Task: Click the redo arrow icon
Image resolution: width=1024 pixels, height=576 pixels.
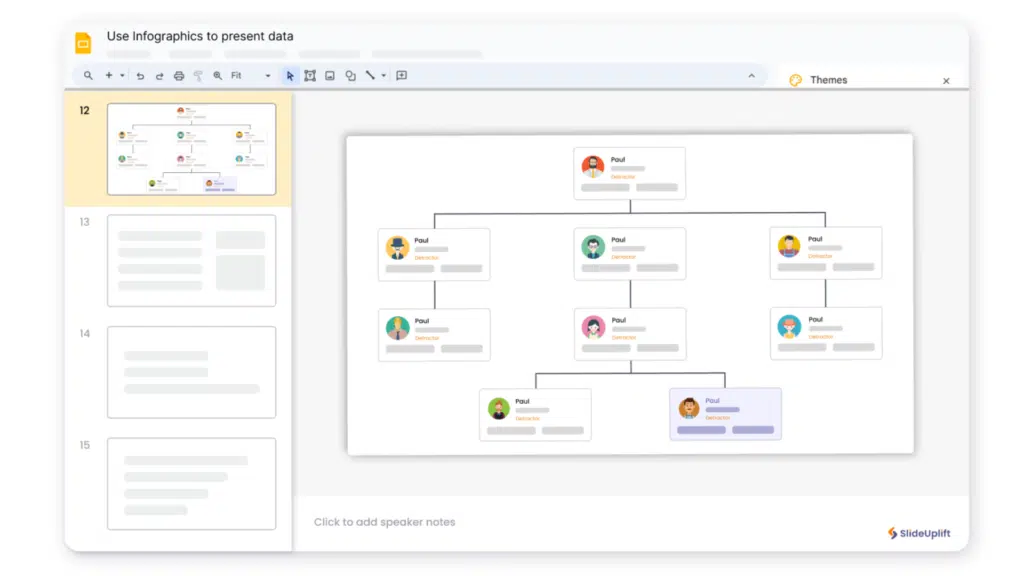Action: (x=159, y=76)
